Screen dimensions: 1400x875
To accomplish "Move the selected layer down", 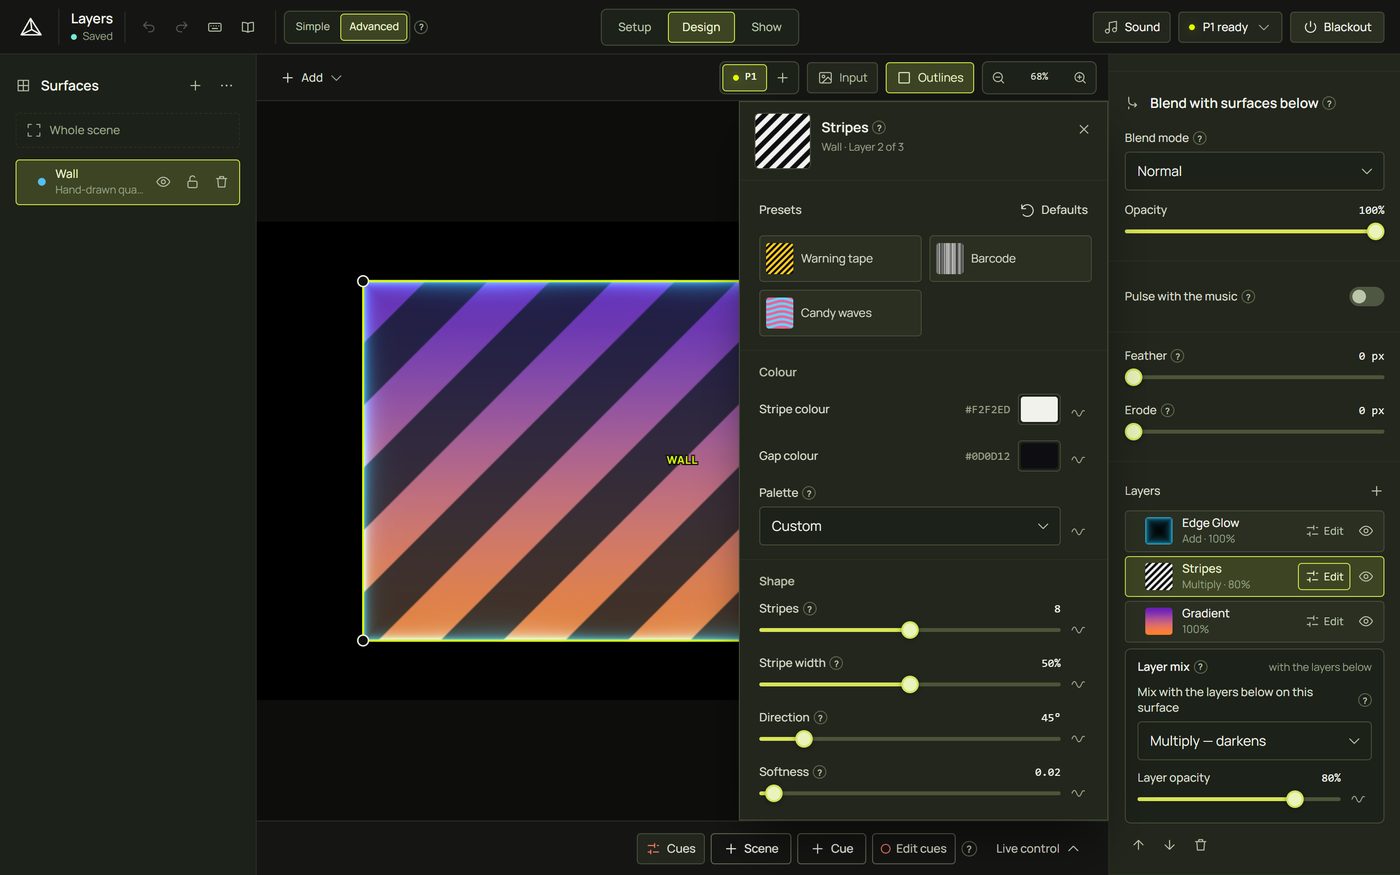I will click(x=1169, y=845).
